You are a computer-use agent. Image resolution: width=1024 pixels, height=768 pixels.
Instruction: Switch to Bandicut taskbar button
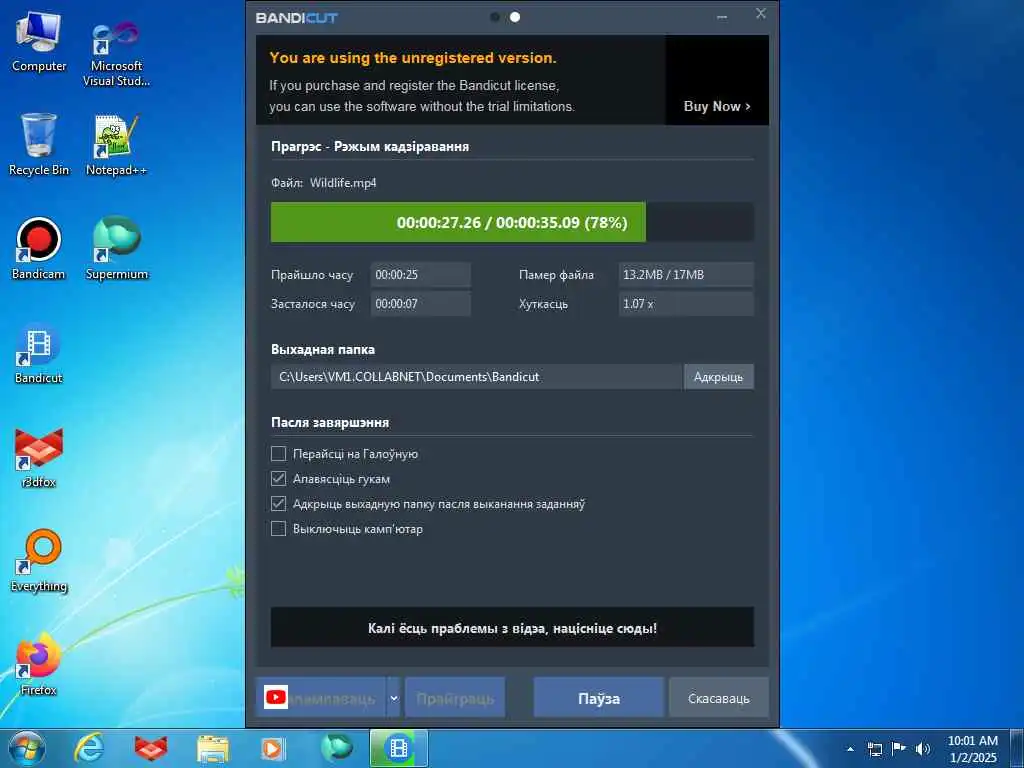[398, 748]
